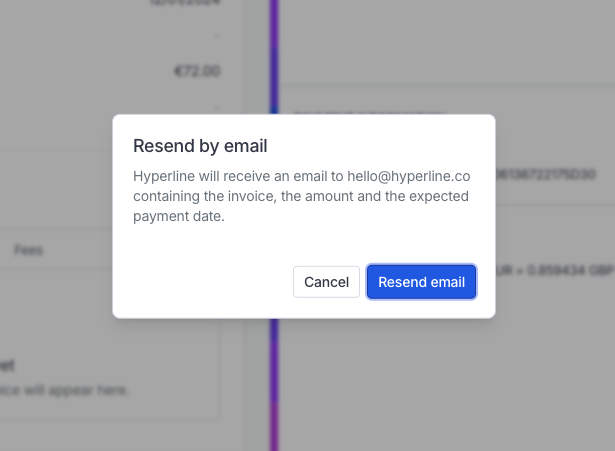Viewport: 615px width, 451px height.
Task: Click the purple vertical divider below dialog
Action: 274,384
